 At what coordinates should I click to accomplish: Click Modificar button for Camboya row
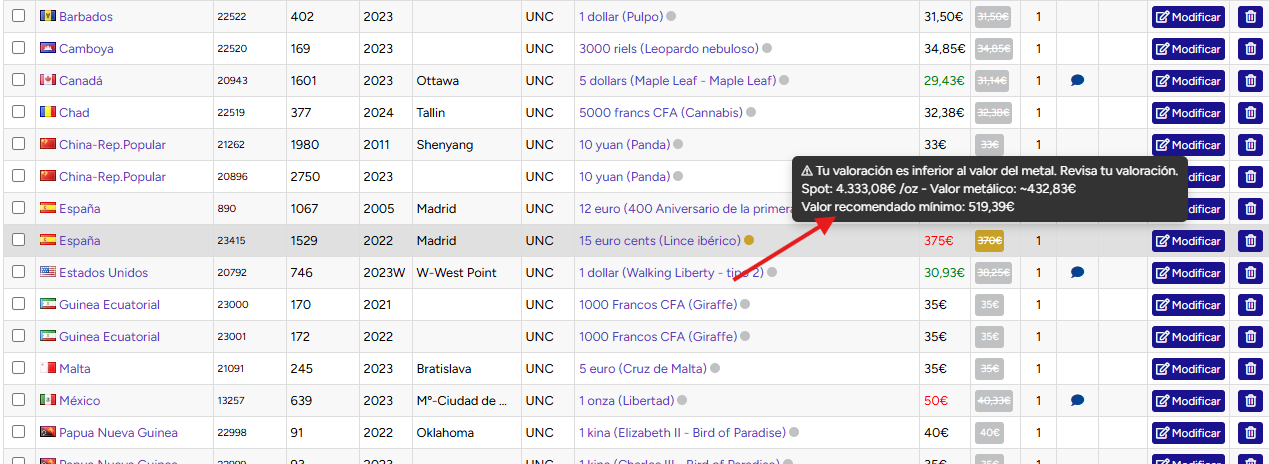[x=1188, y=49]
